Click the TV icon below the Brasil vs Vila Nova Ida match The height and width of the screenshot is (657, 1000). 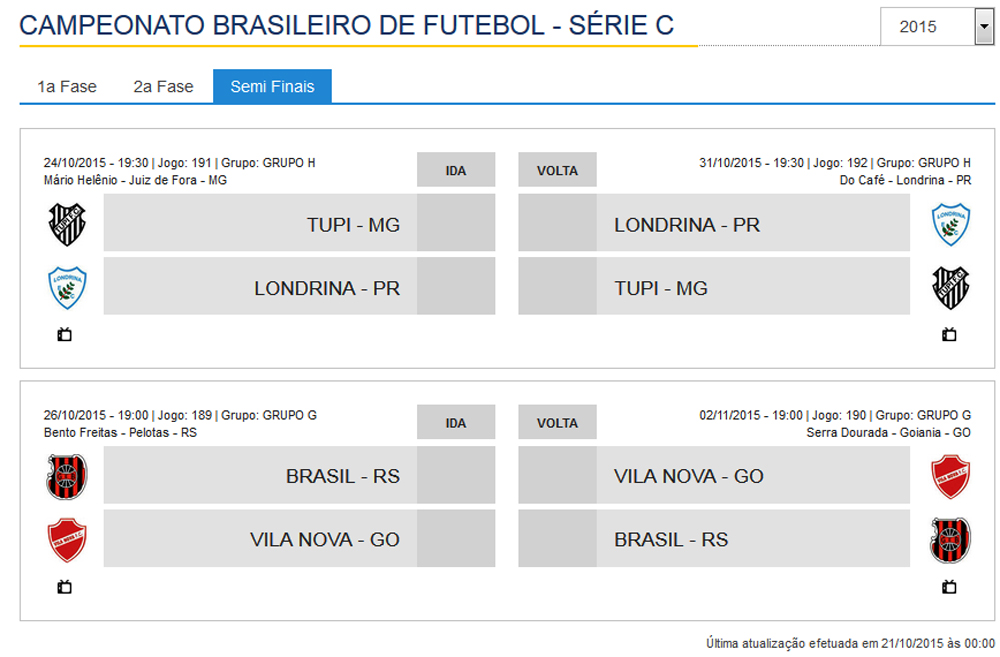point(65,587)
